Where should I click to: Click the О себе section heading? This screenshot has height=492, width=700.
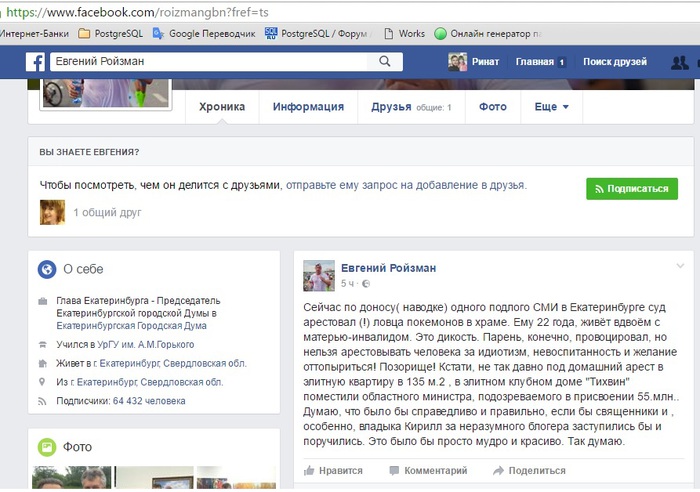(83, 269)
